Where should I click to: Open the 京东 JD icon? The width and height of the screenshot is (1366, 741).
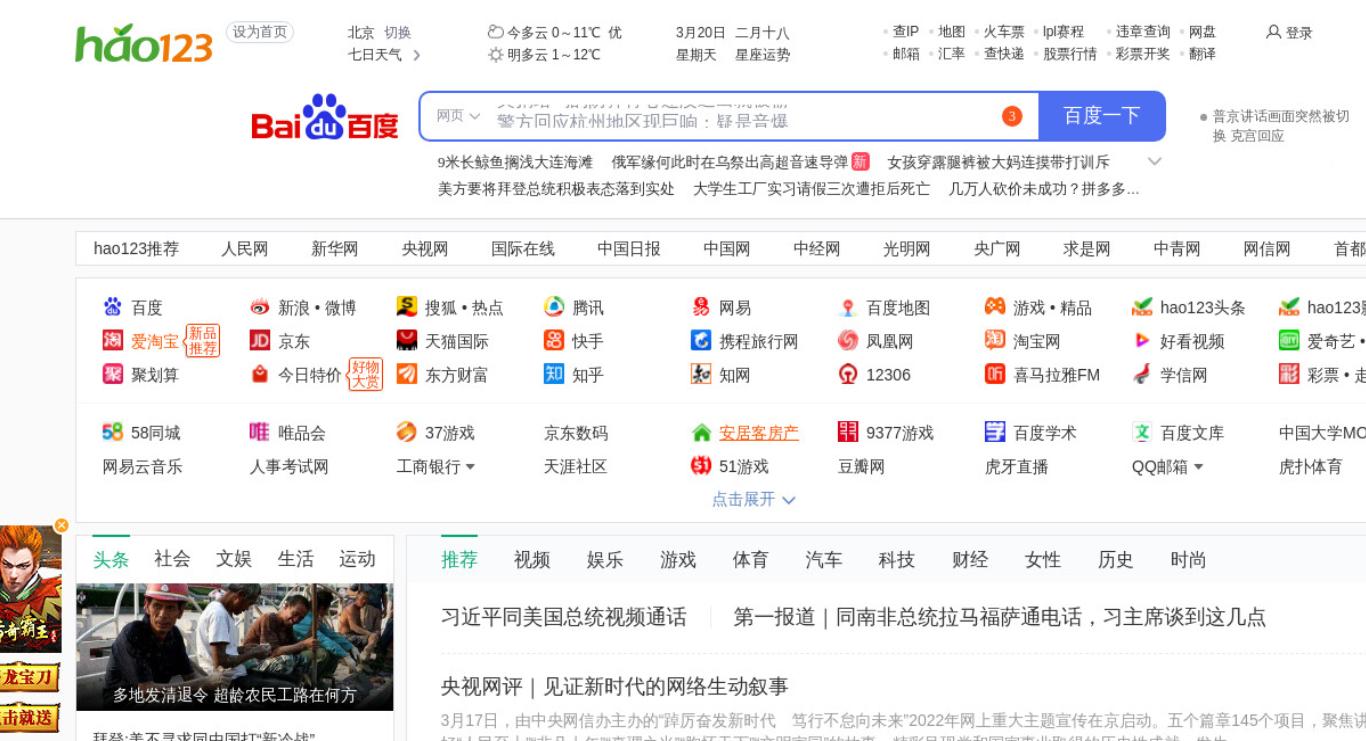[260, 341]
